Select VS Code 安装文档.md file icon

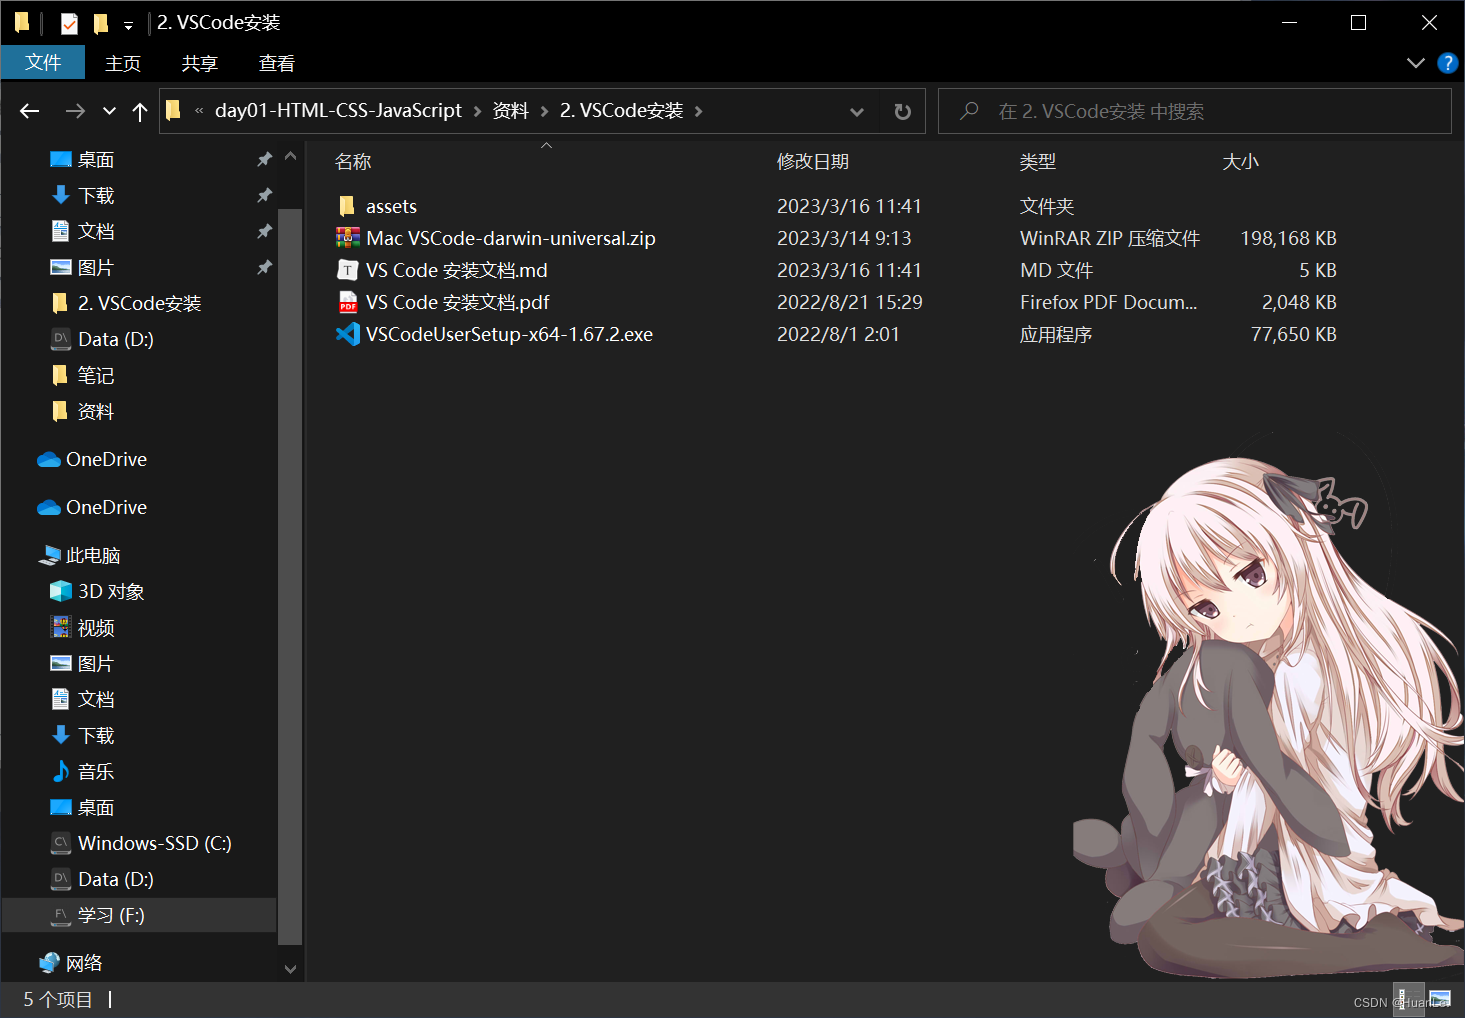click(x=347, y=270)
